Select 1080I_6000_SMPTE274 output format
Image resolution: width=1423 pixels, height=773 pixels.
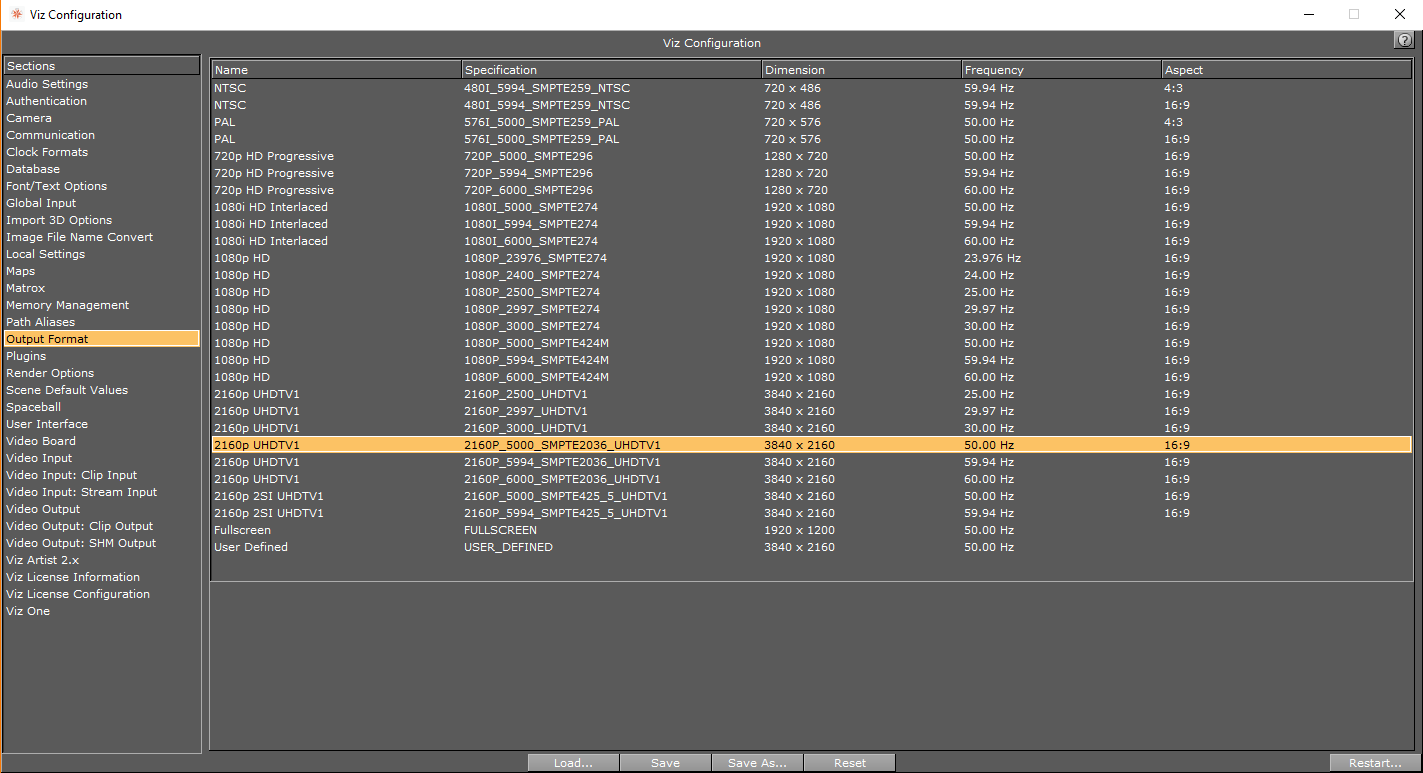point(811,241)
